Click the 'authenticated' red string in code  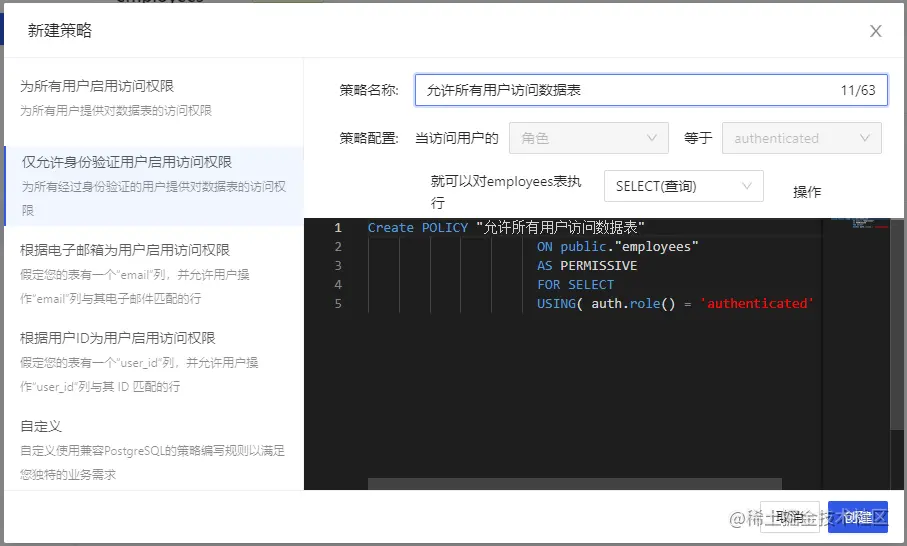[x=757, y=304]
